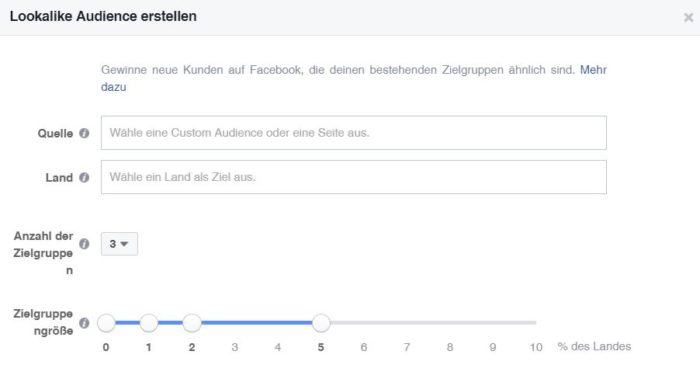Viewport: 700px width, 365px height.
Task: Click the slider tick label 6
Action: pos(364,347)
